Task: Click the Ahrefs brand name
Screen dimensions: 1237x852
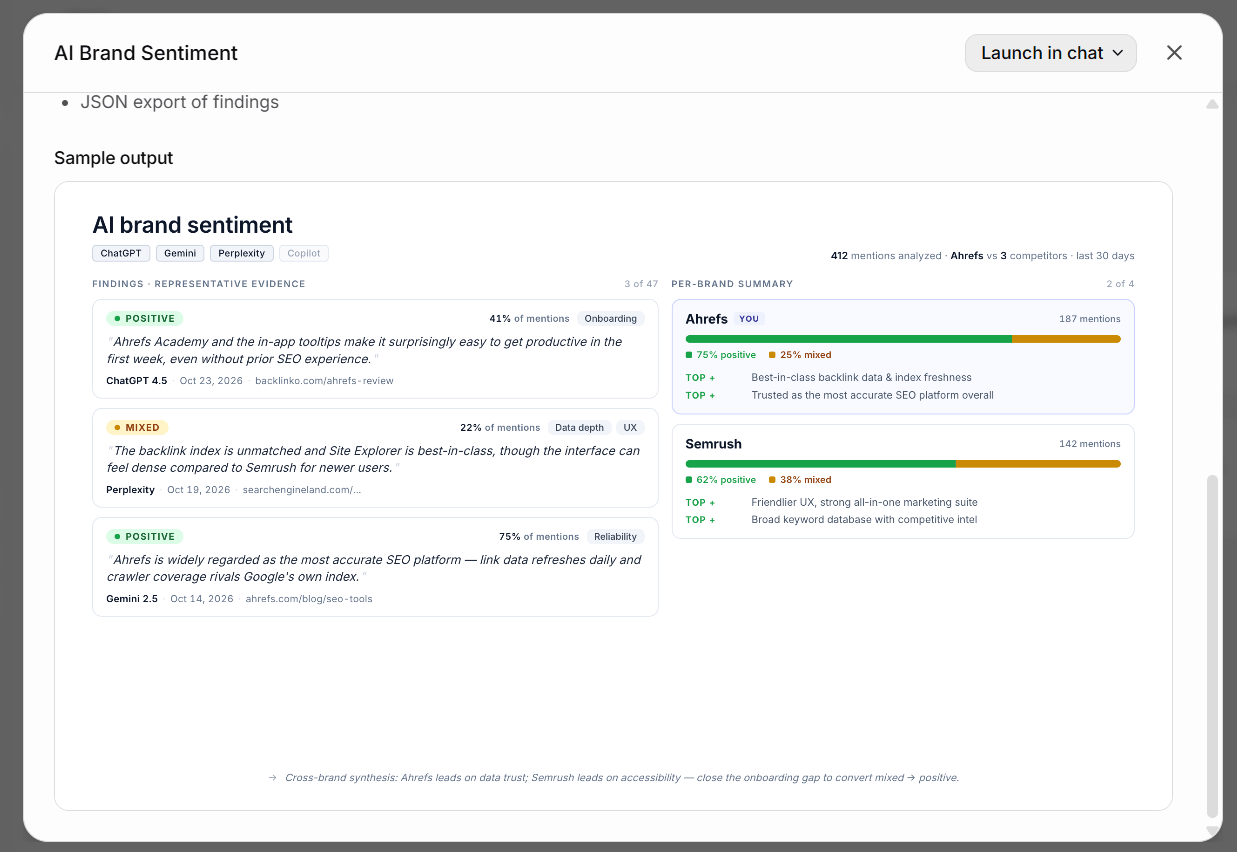Action: click(x=707, y=319)
